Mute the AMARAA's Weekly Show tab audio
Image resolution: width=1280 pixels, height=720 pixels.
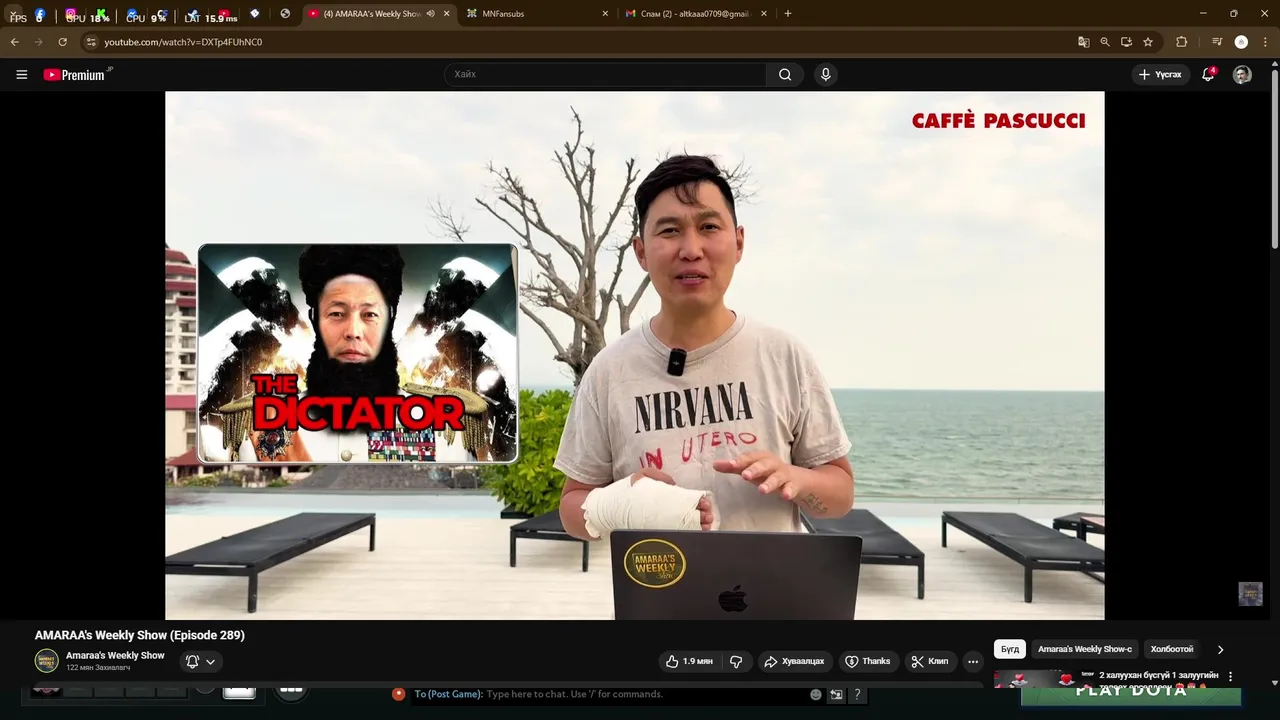[431, 14]
